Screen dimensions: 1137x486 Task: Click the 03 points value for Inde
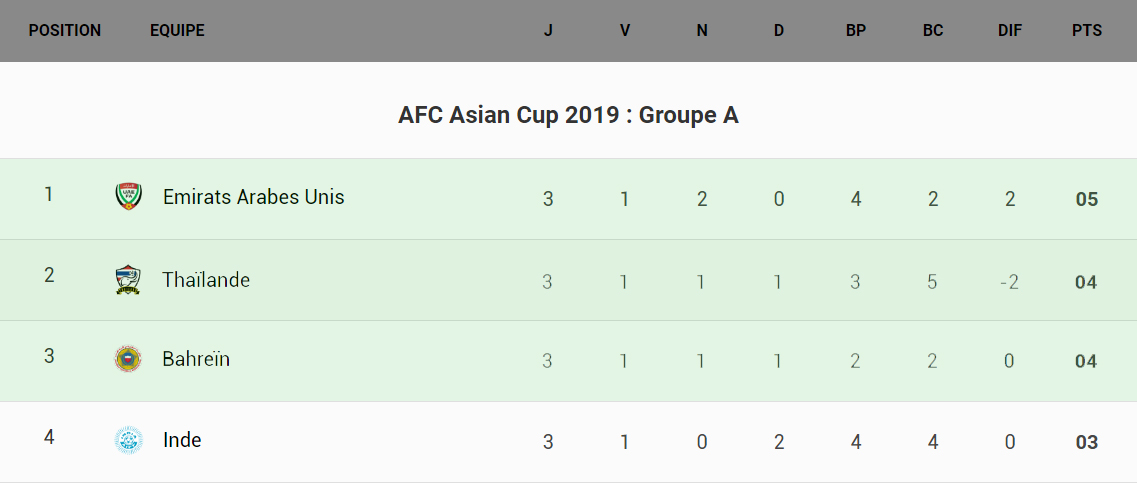click(1086, 442)
